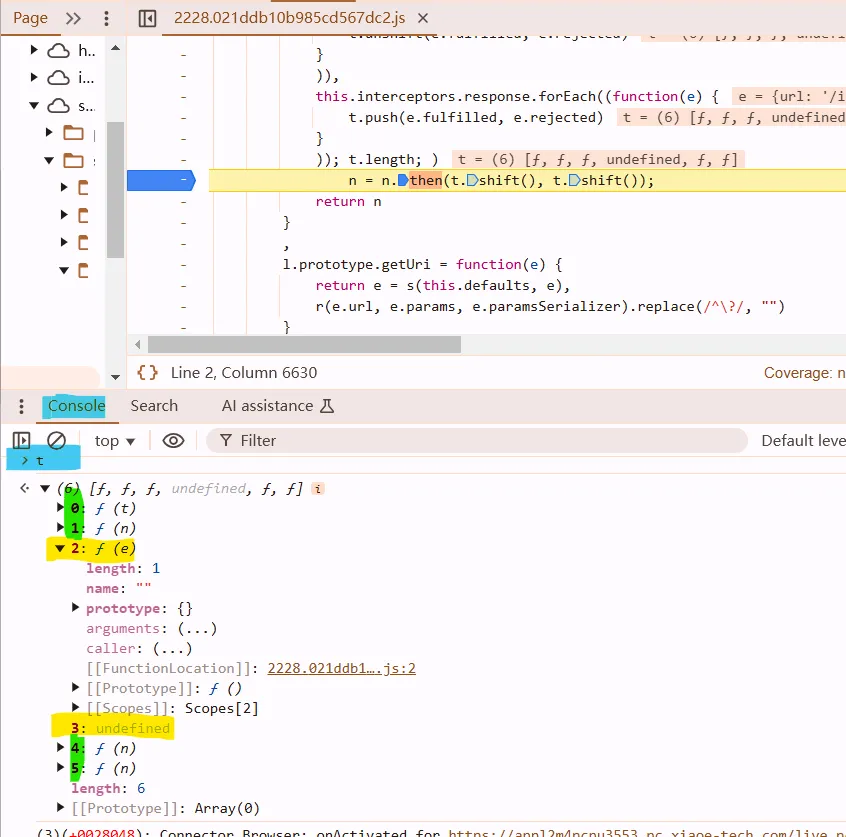Focus the console Filter input field
Screen dimensions: 846x837
coord(476,441)
